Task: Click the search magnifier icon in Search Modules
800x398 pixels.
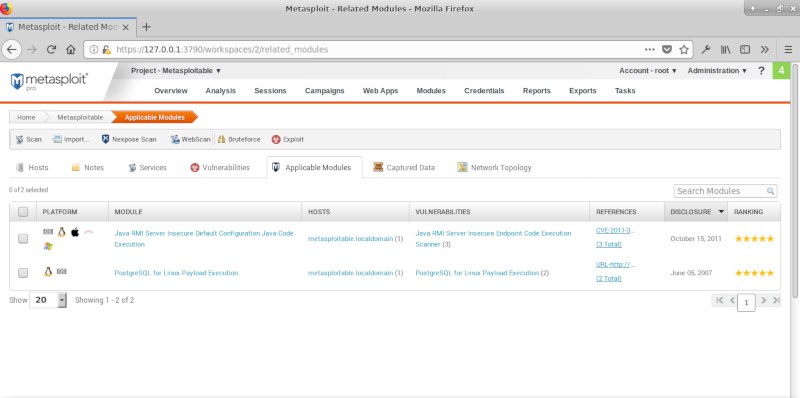Action: pos(770,191)
